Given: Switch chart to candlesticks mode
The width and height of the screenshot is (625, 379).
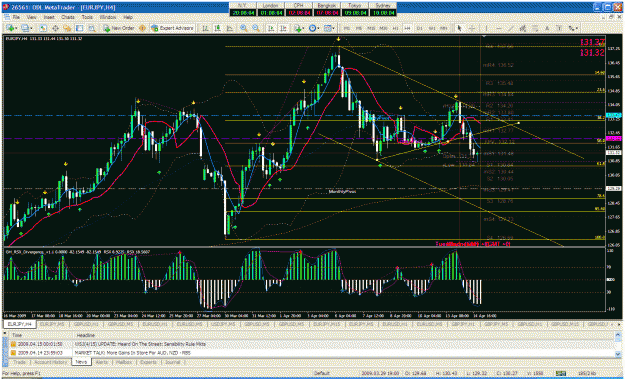Looking at the screenshot, I should (218, 28).
